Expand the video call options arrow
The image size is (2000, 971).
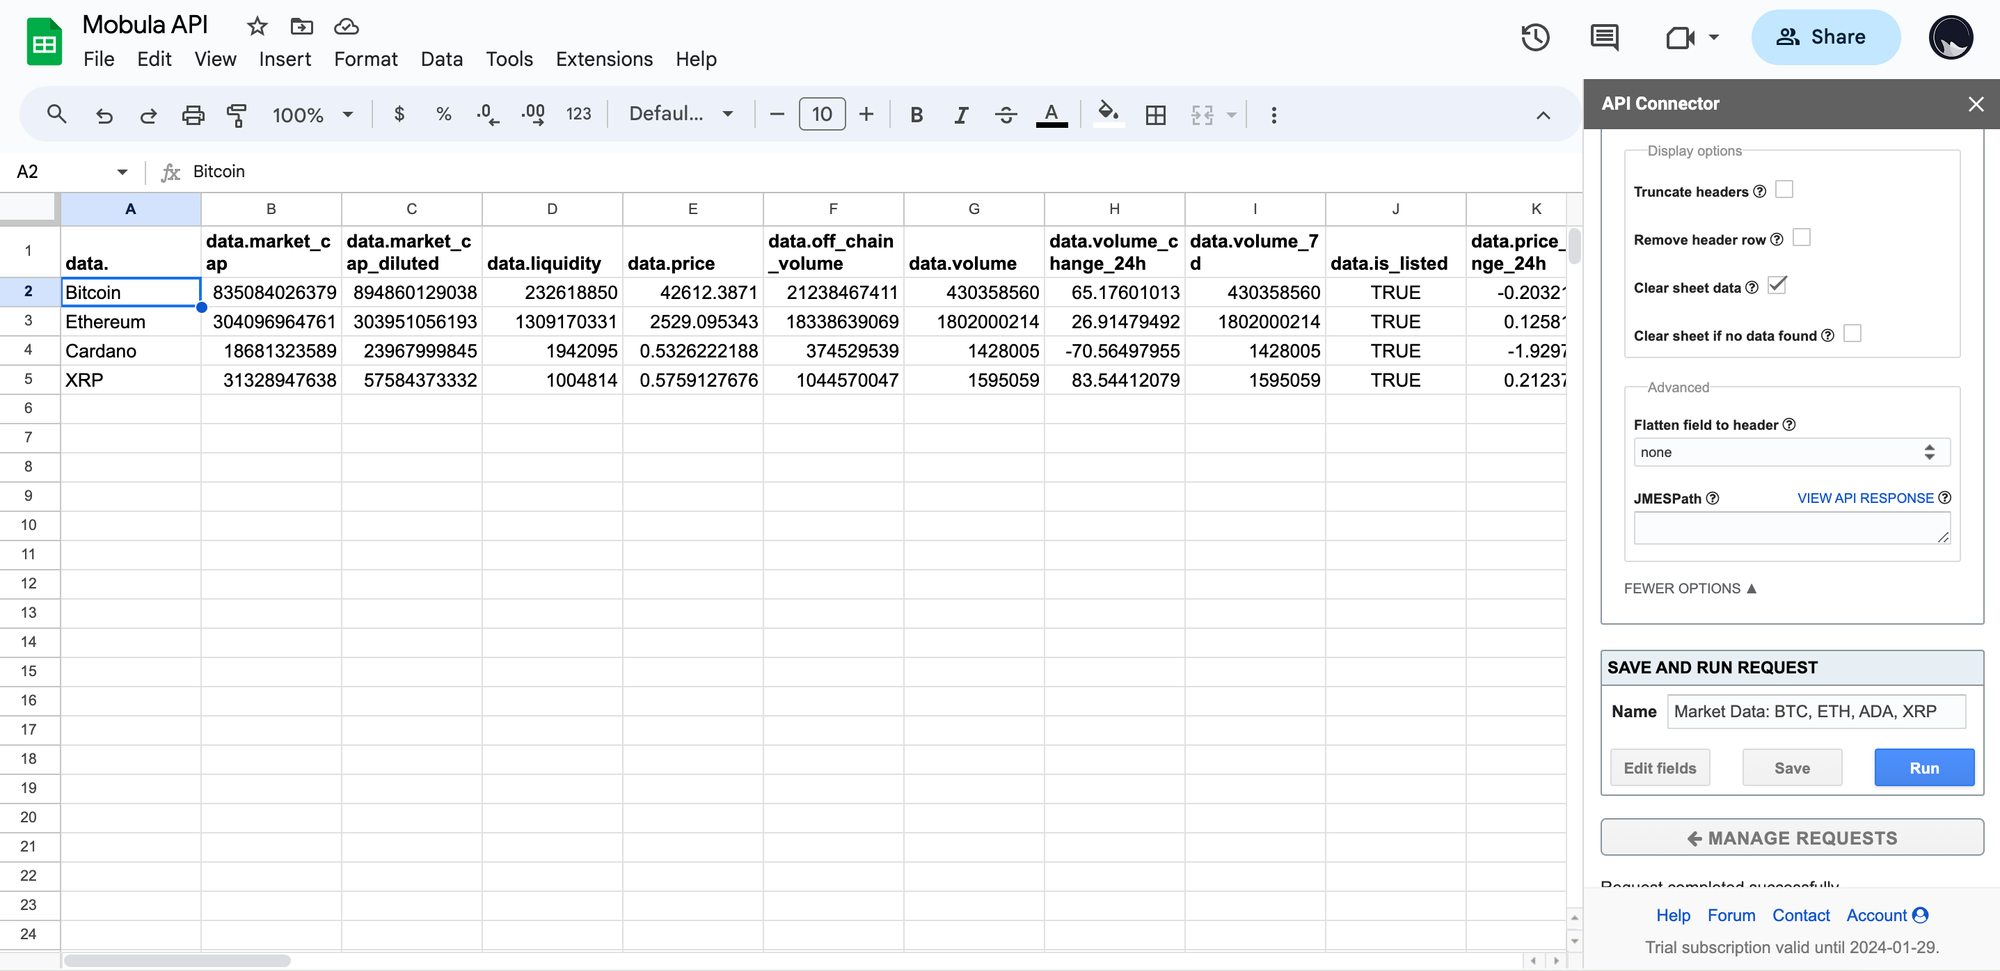click(1714, 38)
